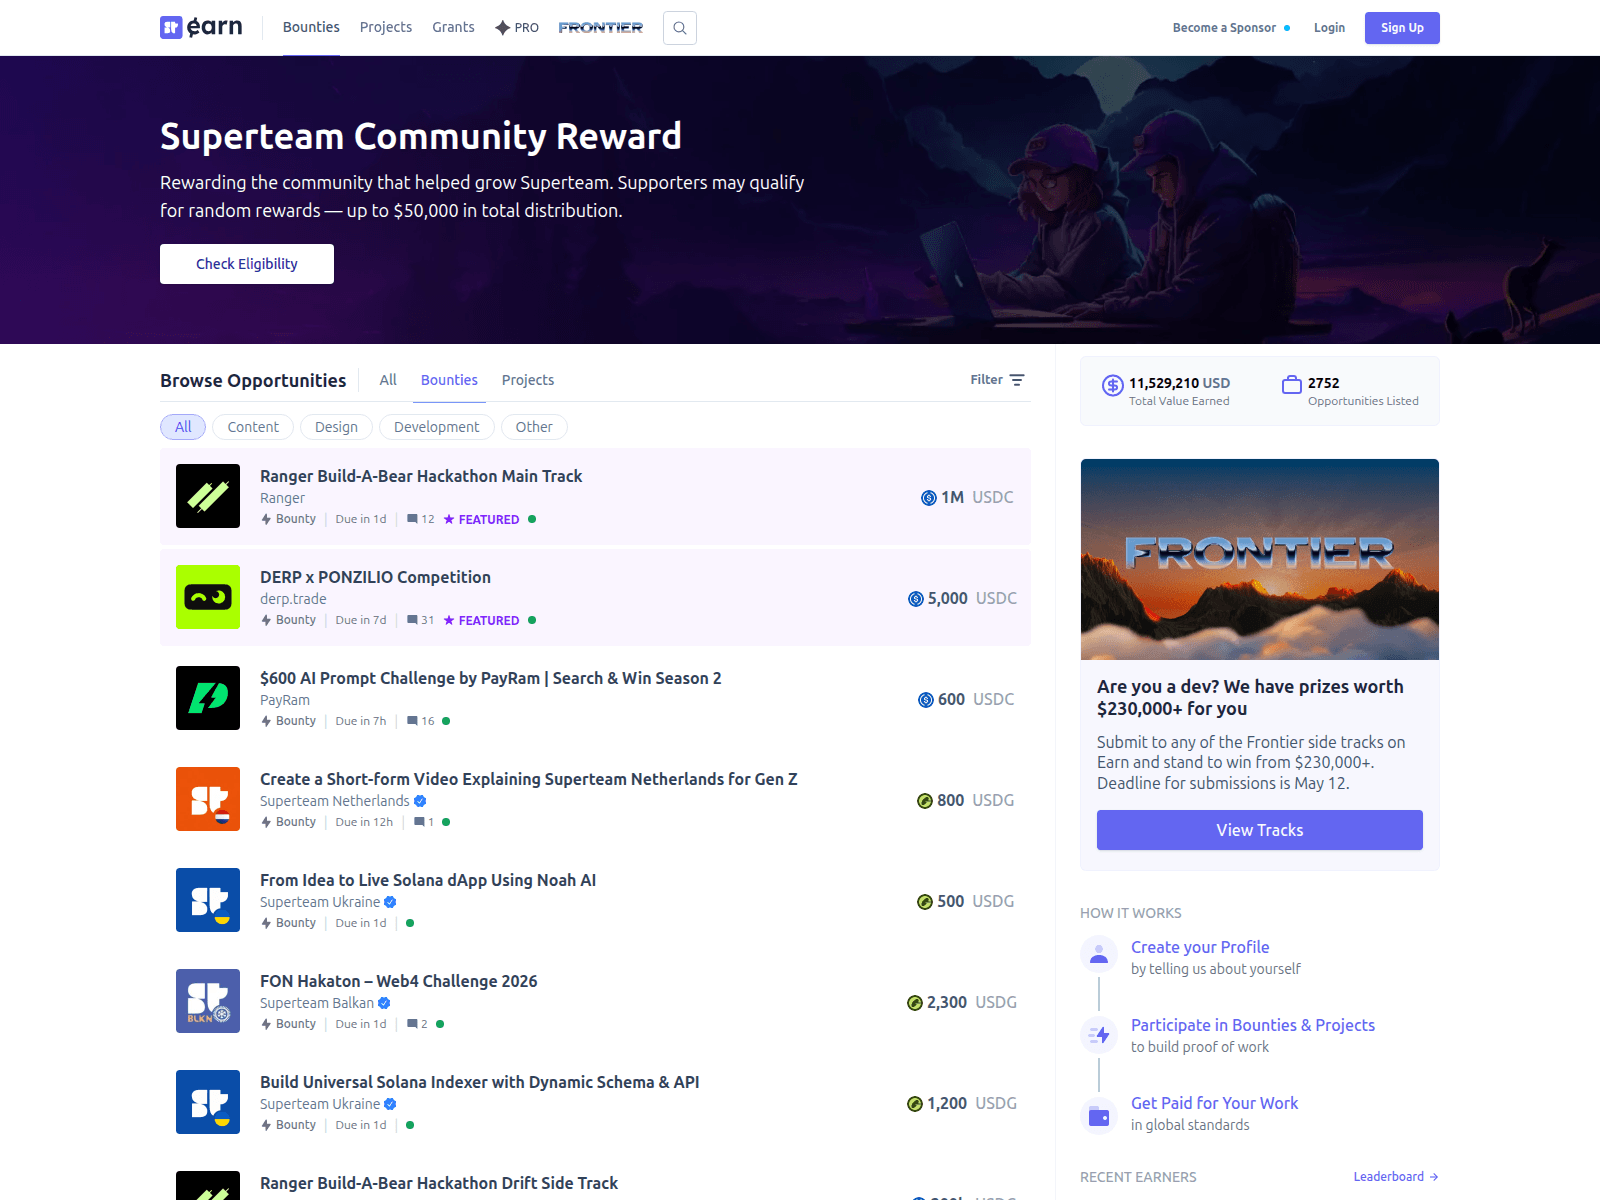This screenshot has height=1200, width=1600.
Task: Click the verified badge next to Superteam Ukraine
Action: click(390, 901)
